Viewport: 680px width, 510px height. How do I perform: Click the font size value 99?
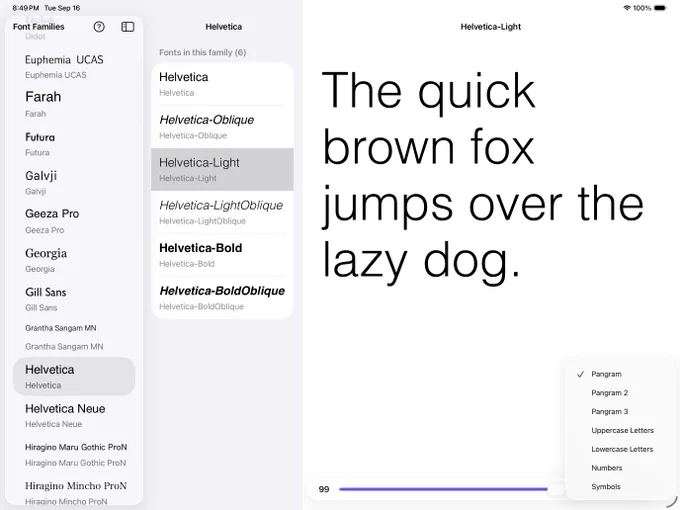tap(324, 489)
